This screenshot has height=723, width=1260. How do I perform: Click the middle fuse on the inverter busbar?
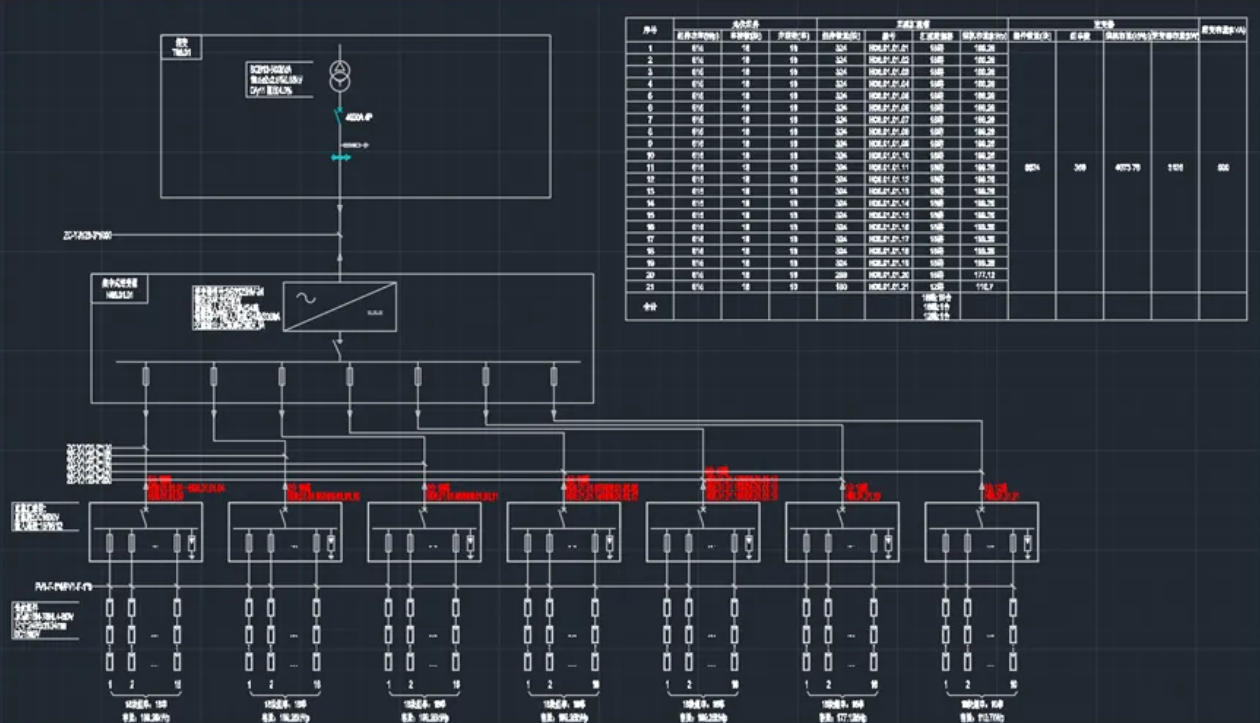coord(350,376)
